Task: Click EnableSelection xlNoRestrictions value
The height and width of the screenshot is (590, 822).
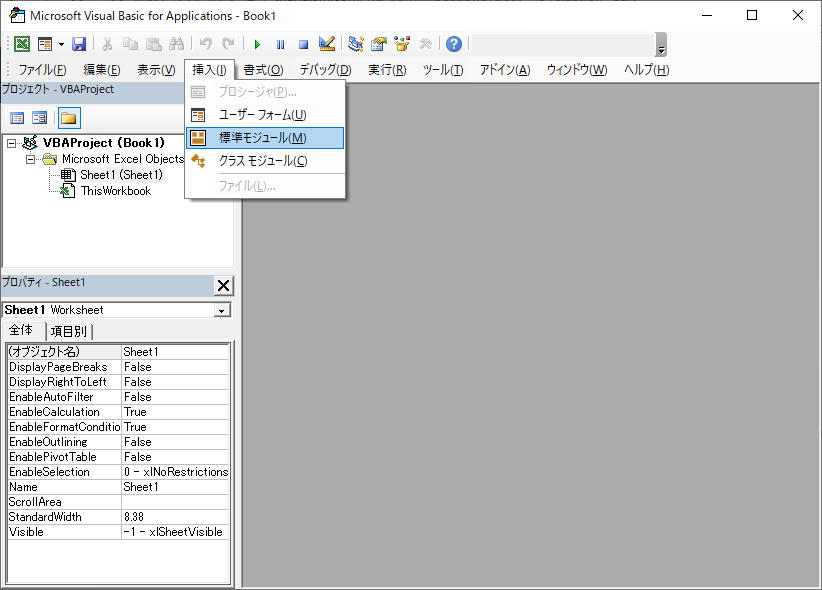Action: (x=175, y=472)
